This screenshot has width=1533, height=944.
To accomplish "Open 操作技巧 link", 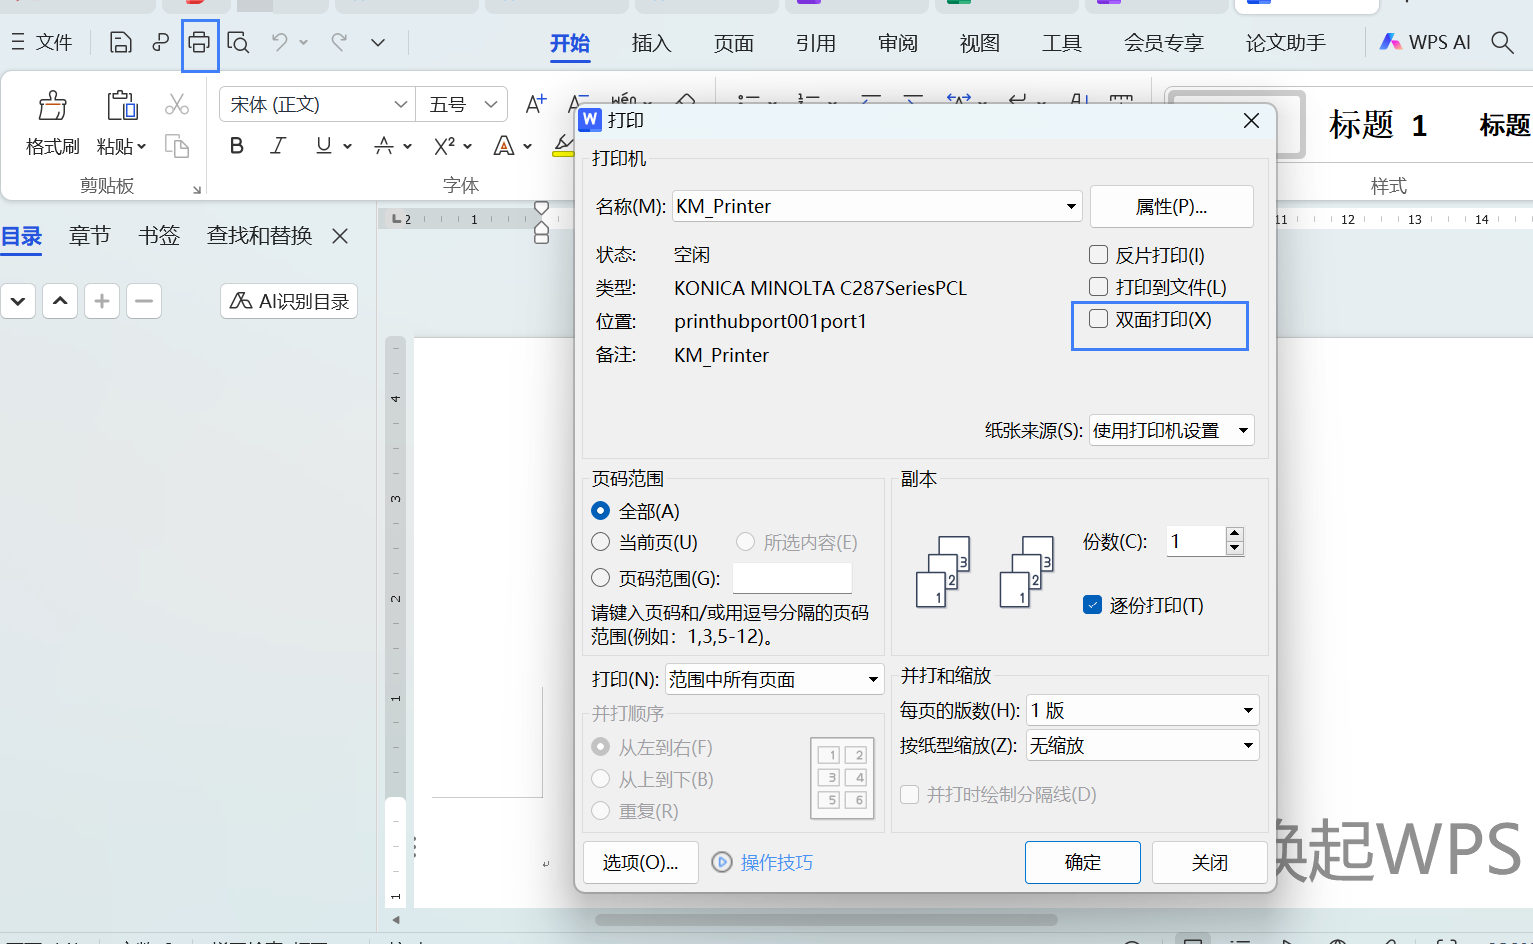I will tap(776, 862).
